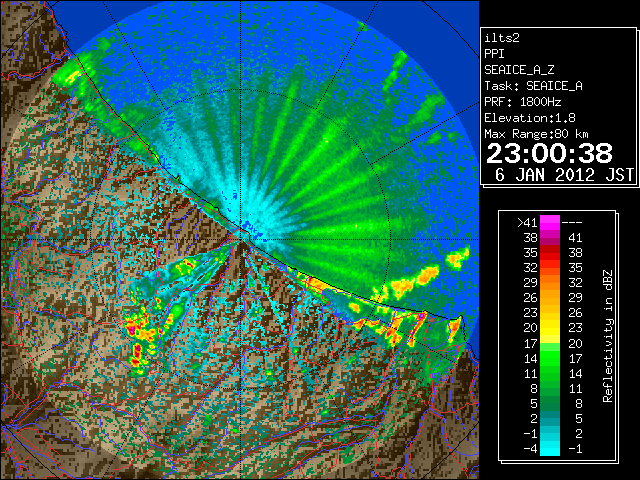Click the 'SEAICE_A_Z' product label
Screen dimensions: 640x480
pos(519,70)
